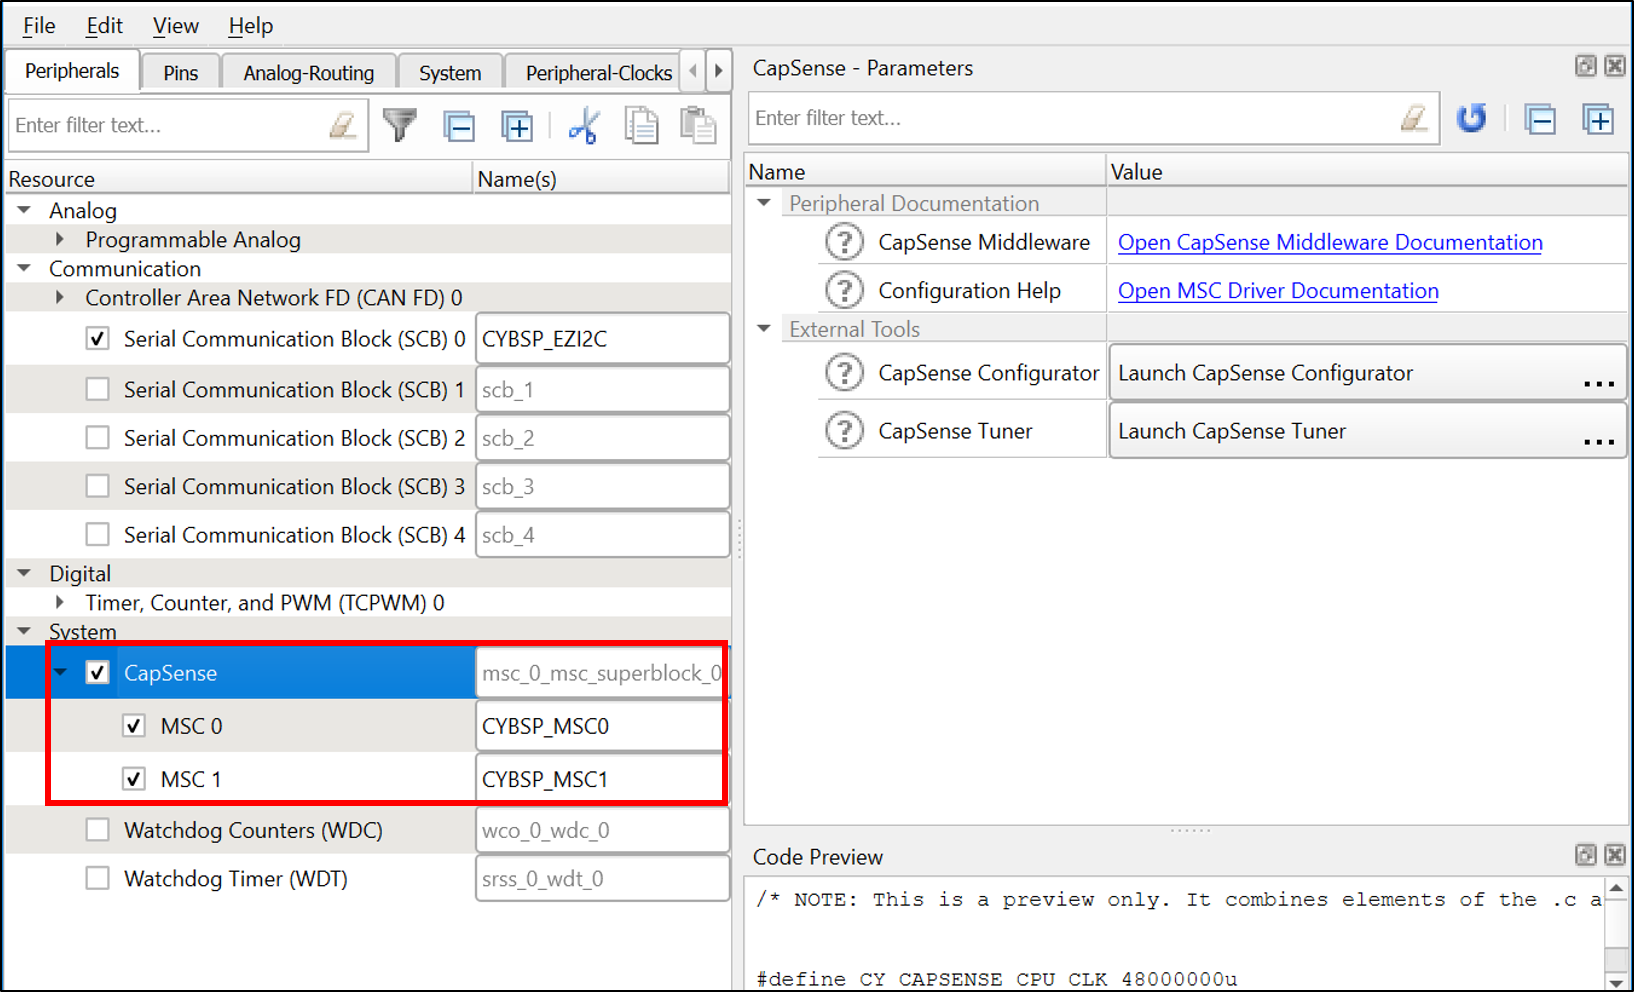Uncheck the MSC 0 checkbox
Screen dimensions: 1634x992
(x=134, y=726)
